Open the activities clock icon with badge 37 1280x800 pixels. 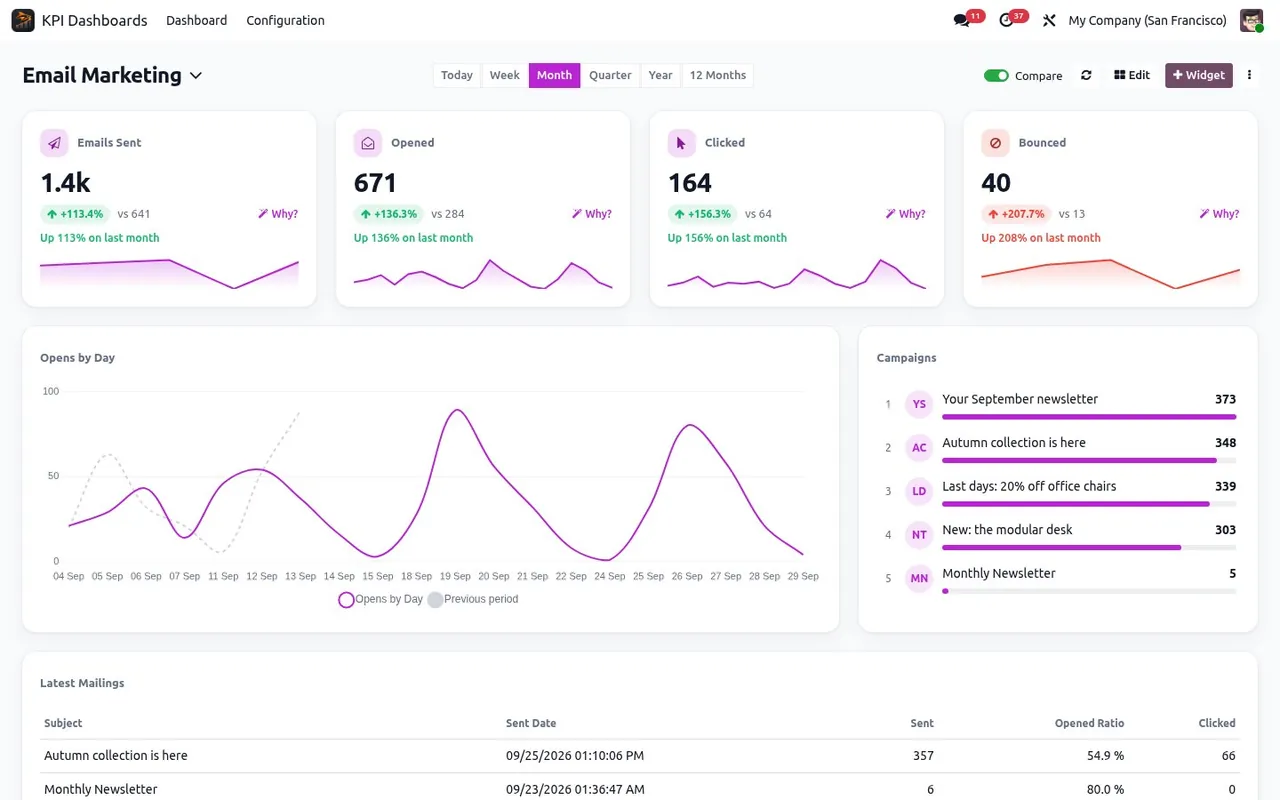pos(1006,20)
